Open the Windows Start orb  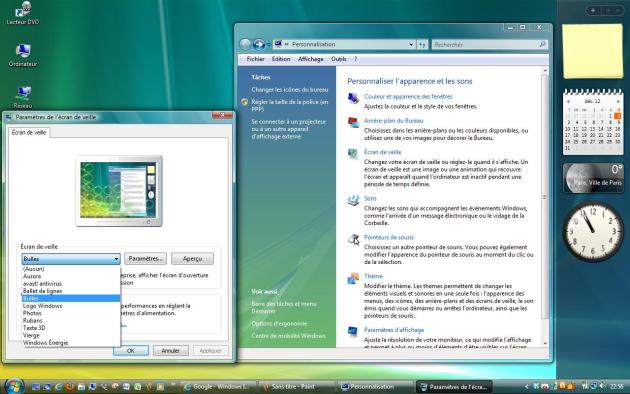[14, 386]
